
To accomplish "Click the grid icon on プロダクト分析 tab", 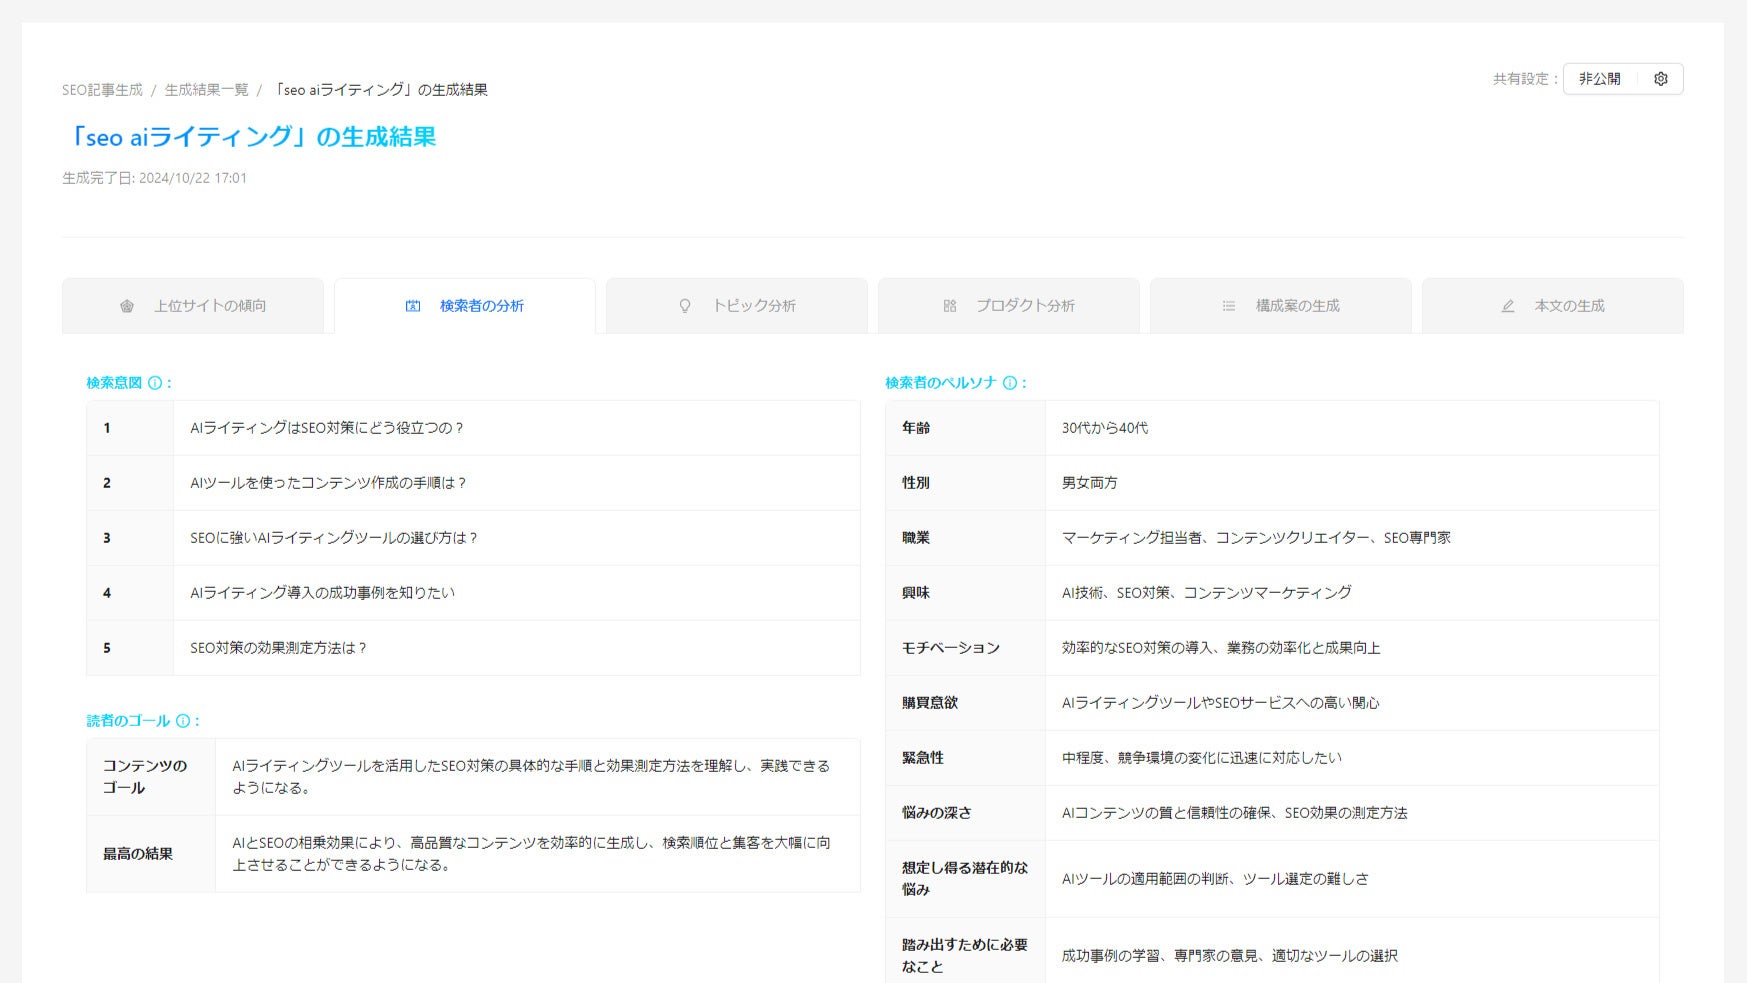I will point(950,306).
